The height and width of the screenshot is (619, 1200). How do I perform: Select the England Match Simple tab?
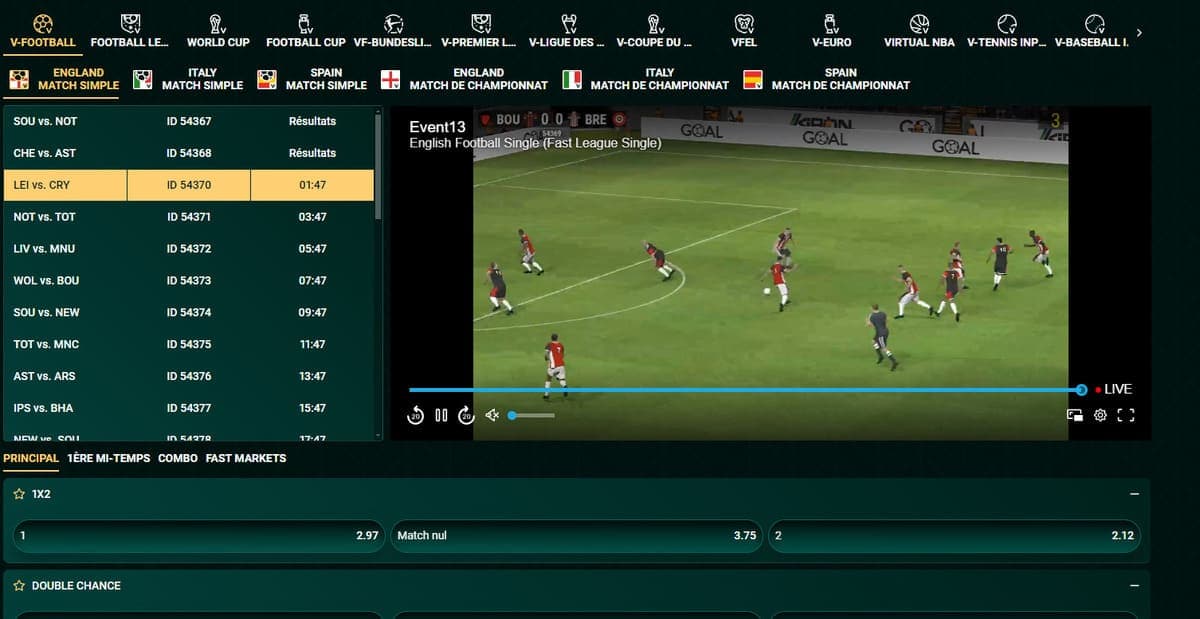click(64, 79)
